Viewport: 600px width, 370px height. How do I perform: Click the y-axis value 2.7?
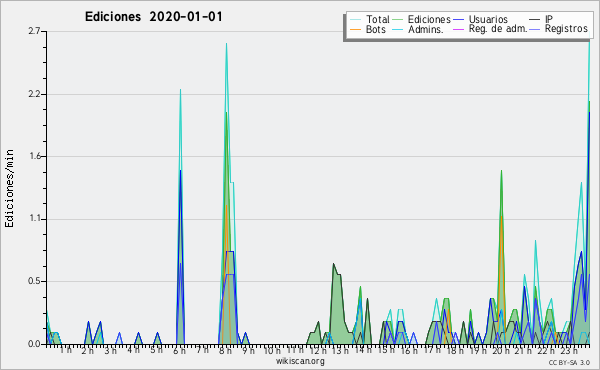pos(34,31)
